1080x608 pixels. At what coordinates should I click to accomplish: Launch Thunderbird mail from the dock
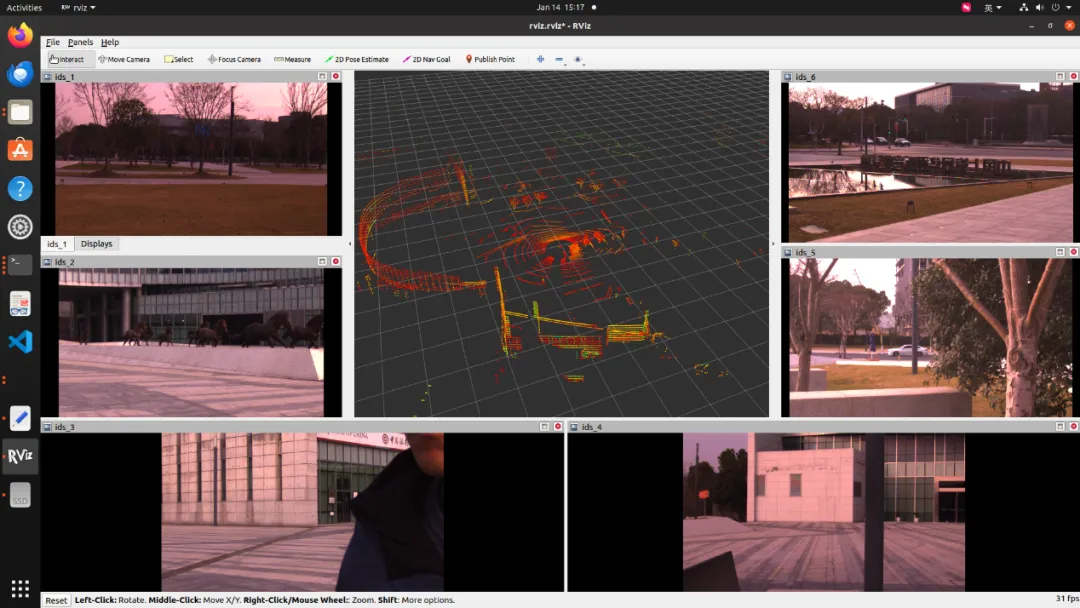20,74
